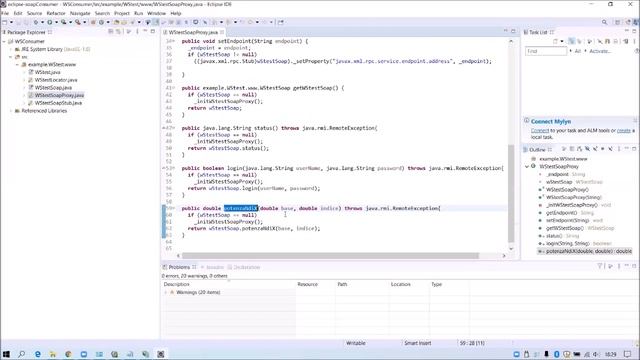Viewport: 640px width, 360px height.
Task: Click the create local task link
Action: (624, 131)
